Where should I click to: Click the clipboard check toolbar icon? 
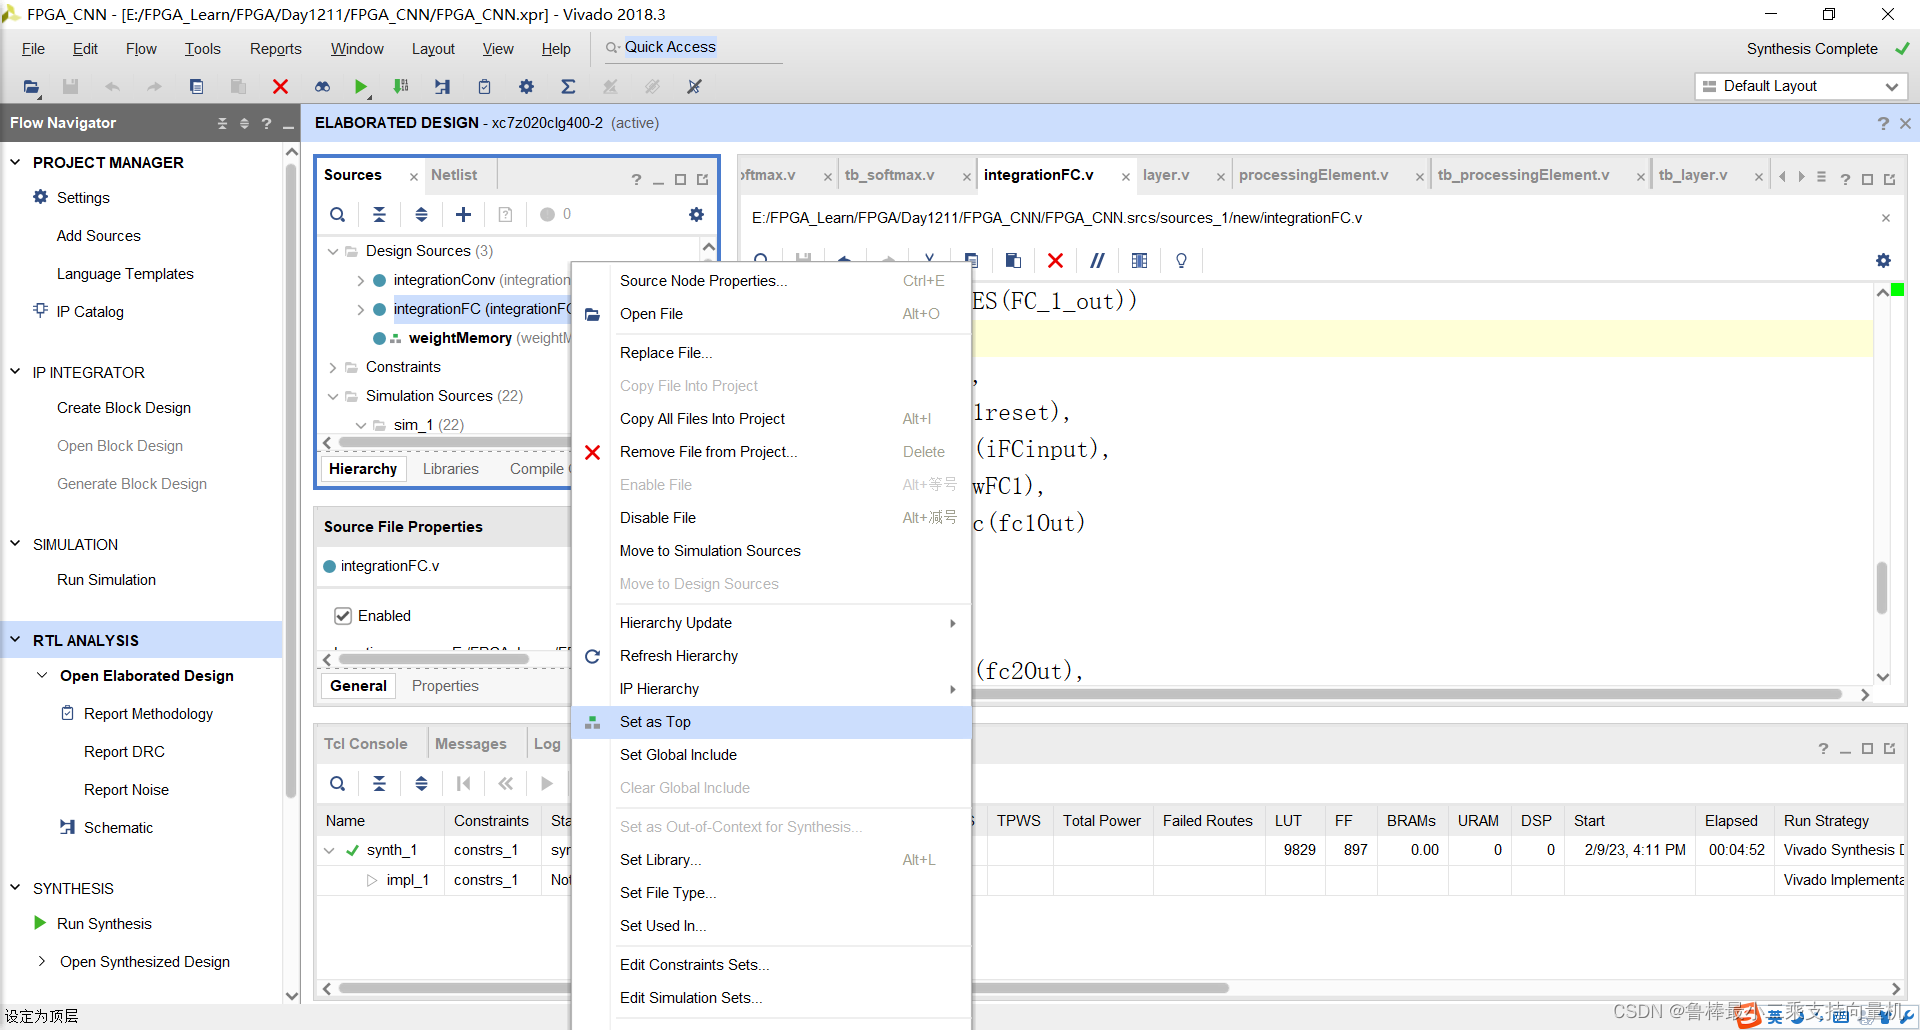coord(484,87)
